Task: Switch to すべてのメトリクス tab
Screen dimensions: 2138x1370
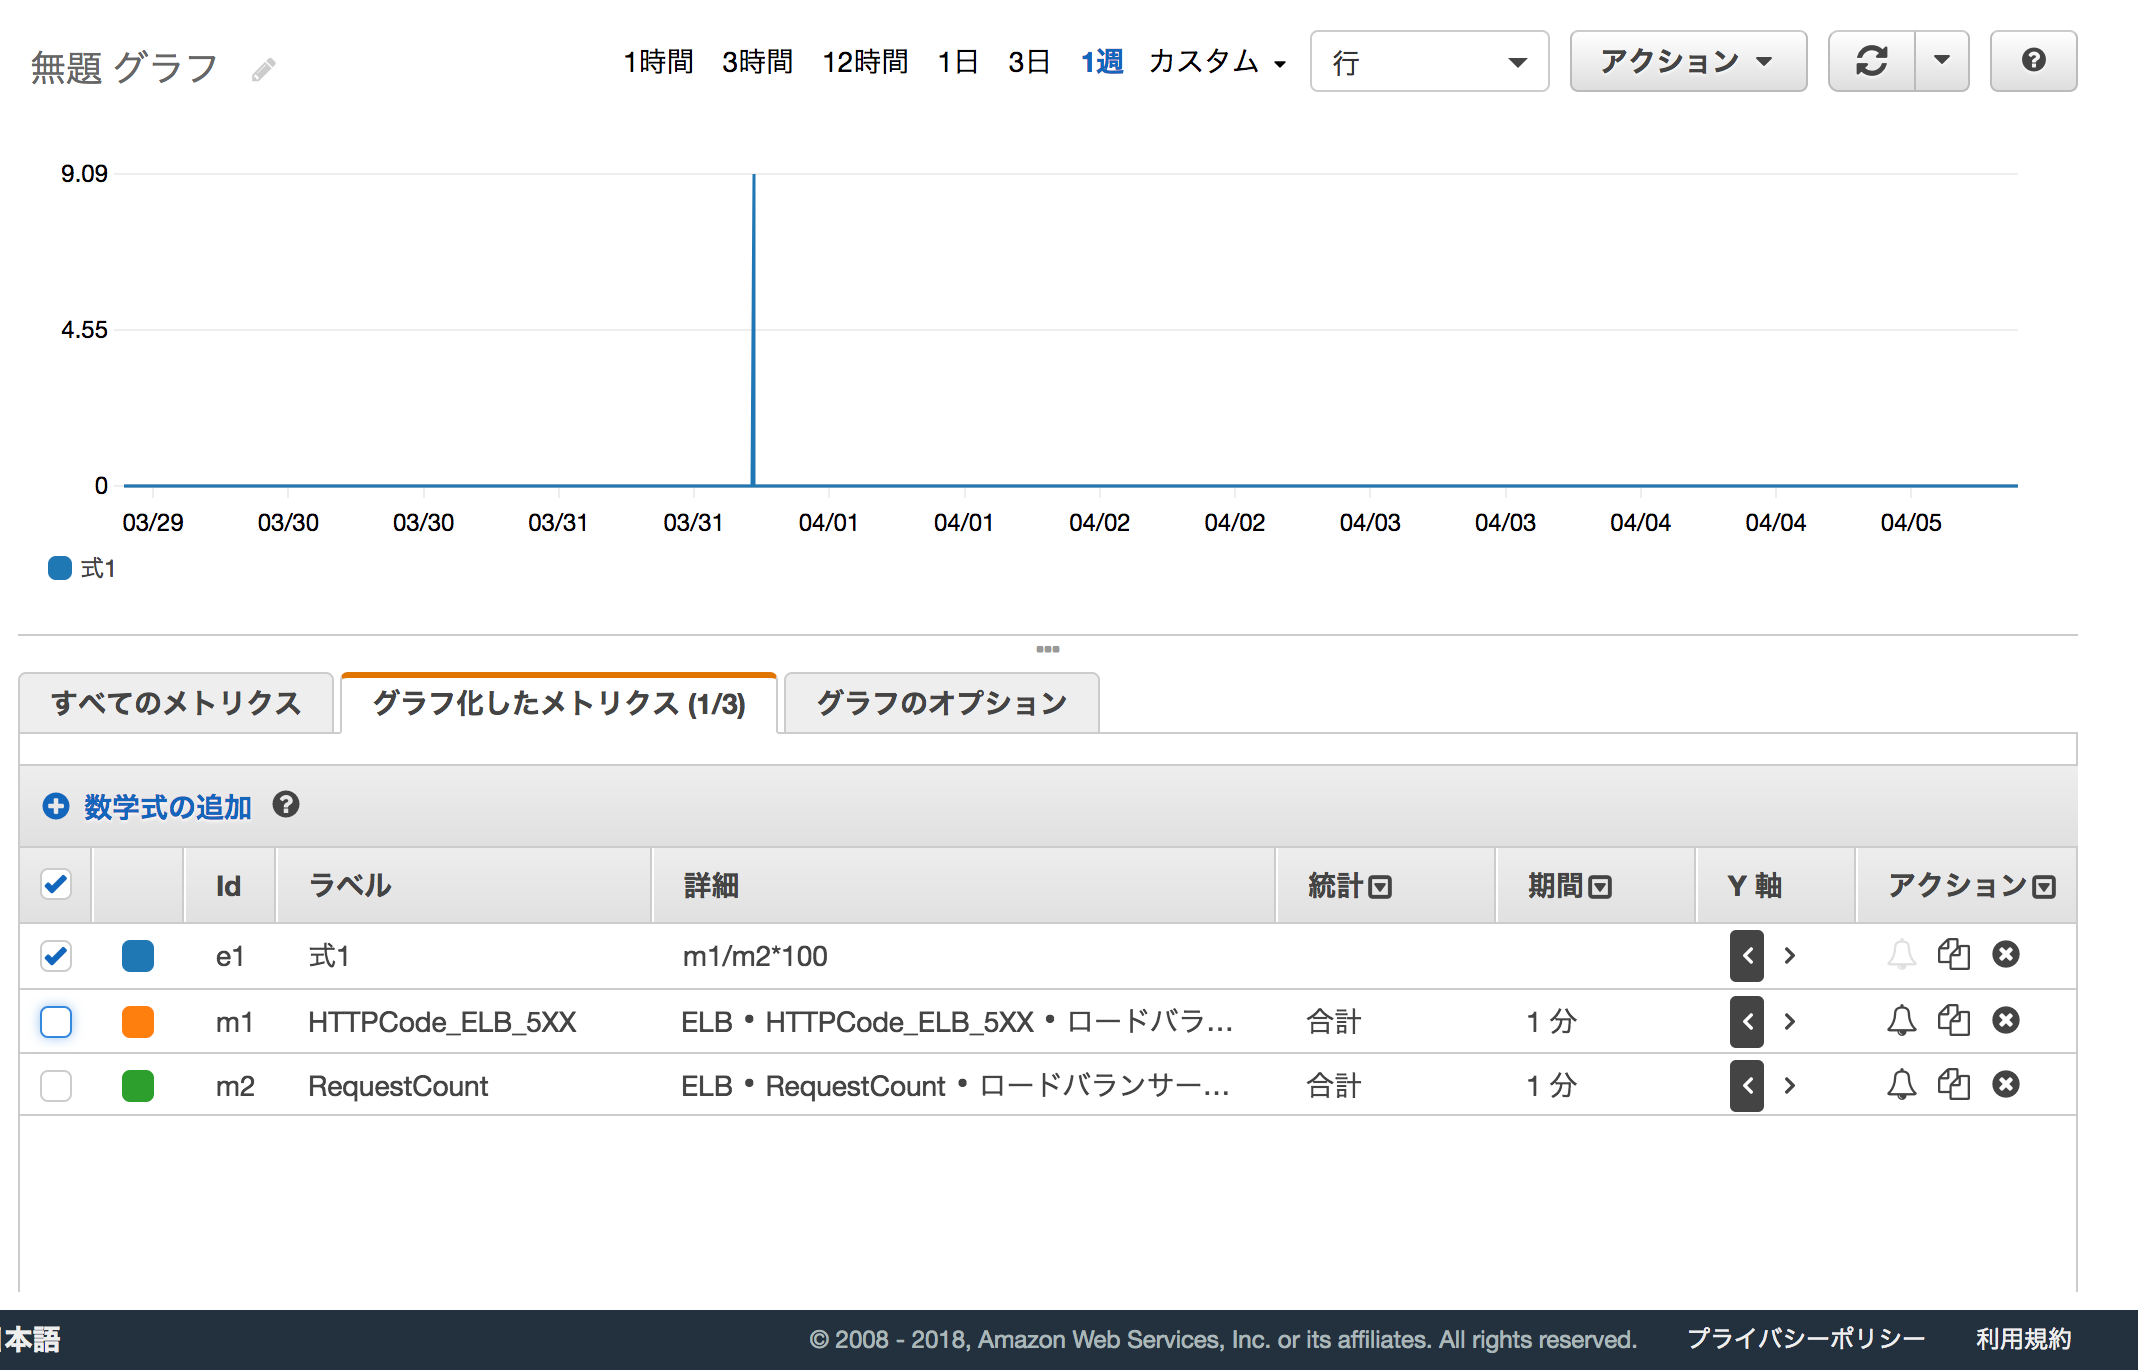Action: 176,703
